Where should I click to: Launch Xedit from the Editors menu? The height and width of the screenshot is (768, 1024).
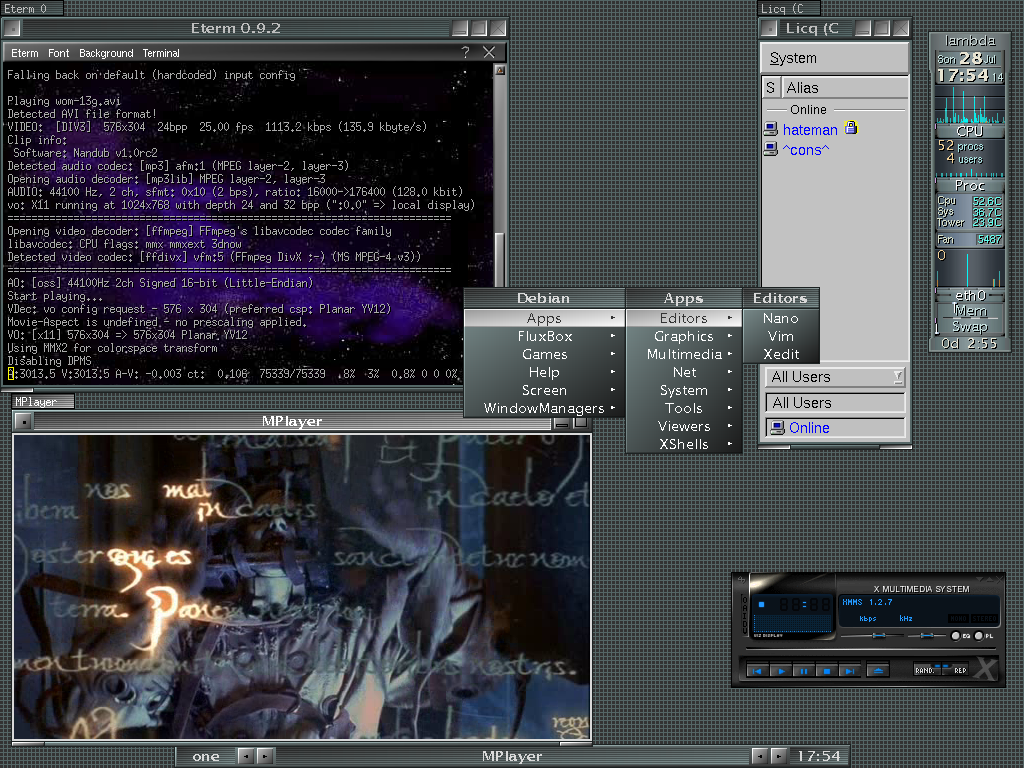pyautogui.click(x=780, y=354)
